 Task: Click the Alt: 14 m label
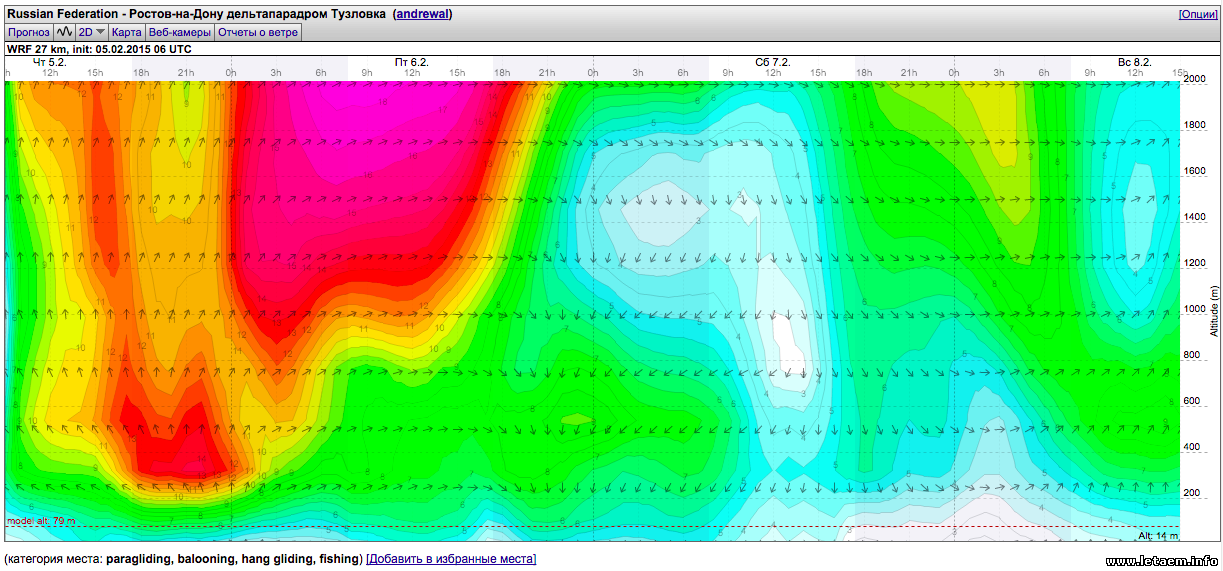coord(1159,536)
